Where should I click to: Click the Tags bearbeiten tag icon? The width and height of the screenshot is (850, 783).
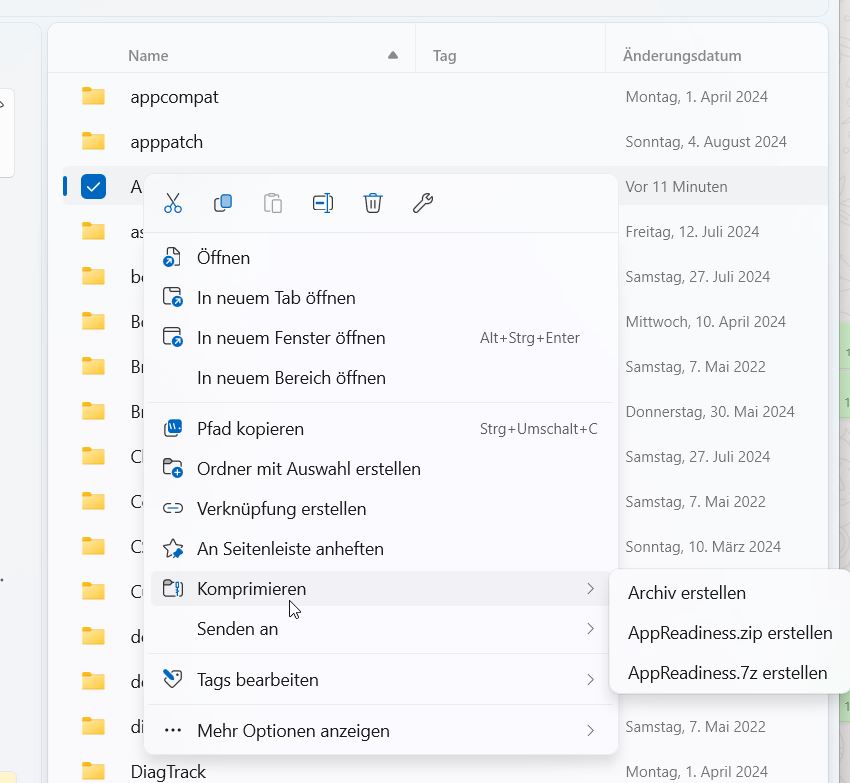point(172,679)
